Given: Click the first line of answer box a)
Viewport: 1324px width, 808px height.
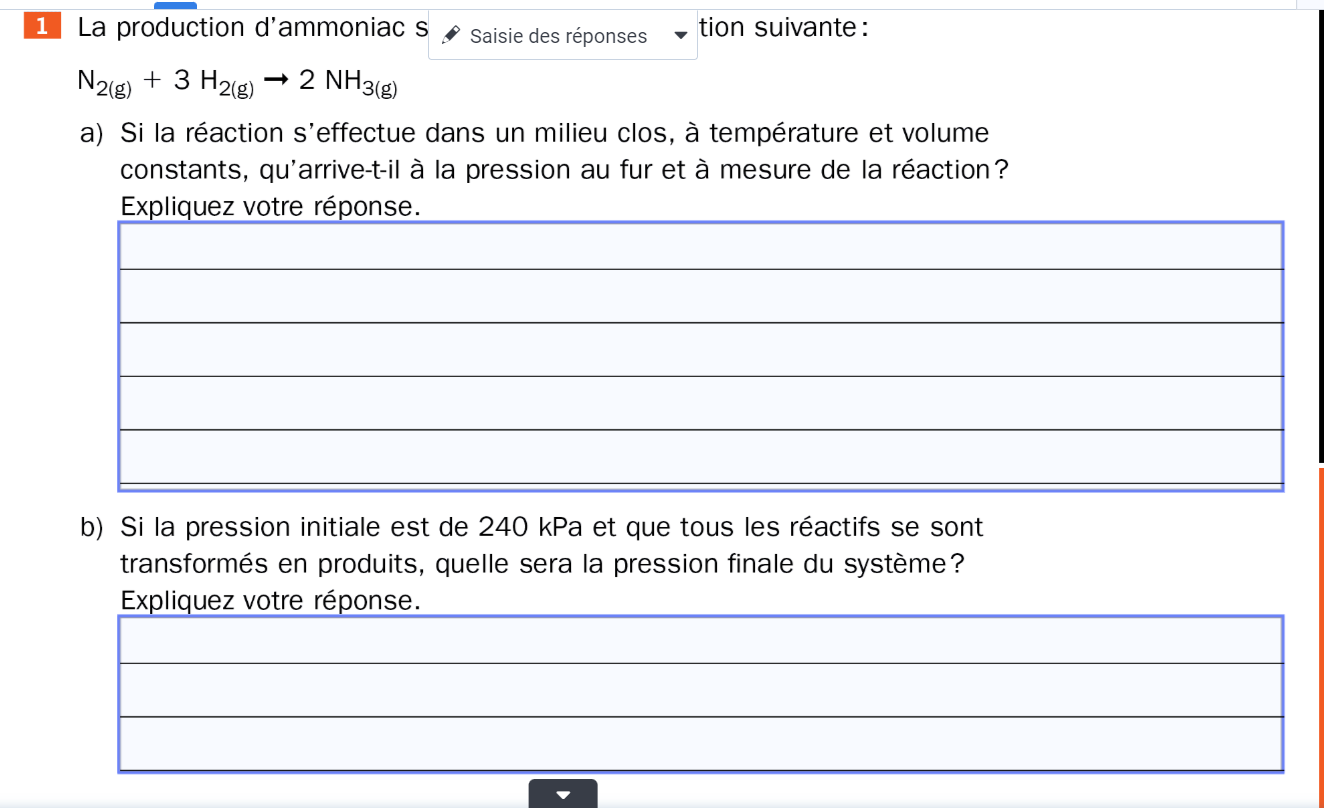Looking at the screenshot, I should coord(700,247).
